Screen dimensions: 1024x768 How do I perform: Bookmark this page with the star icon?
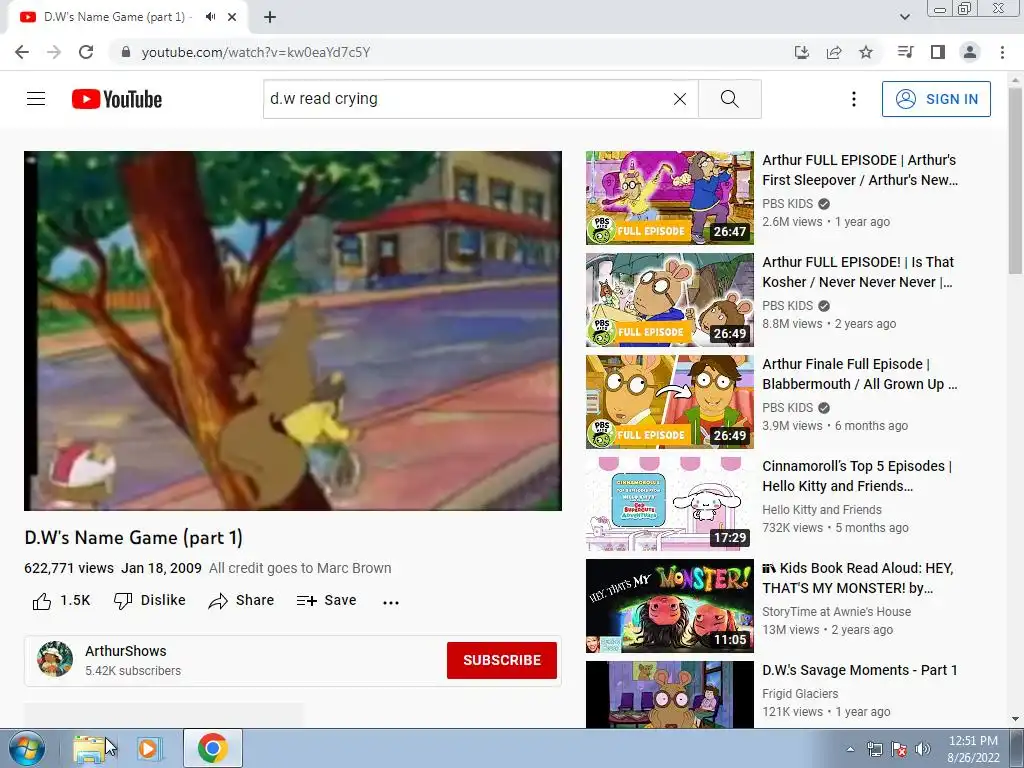[866, 52]
